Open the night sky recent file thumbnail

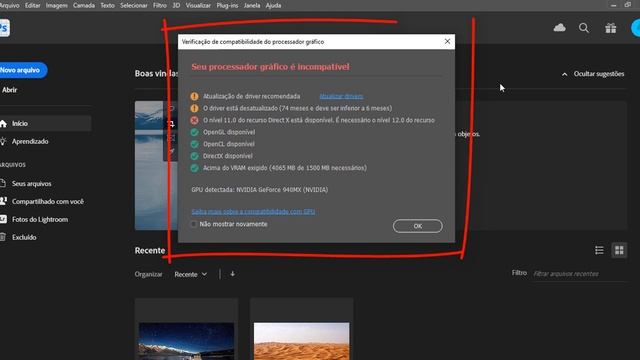[187, 341]
